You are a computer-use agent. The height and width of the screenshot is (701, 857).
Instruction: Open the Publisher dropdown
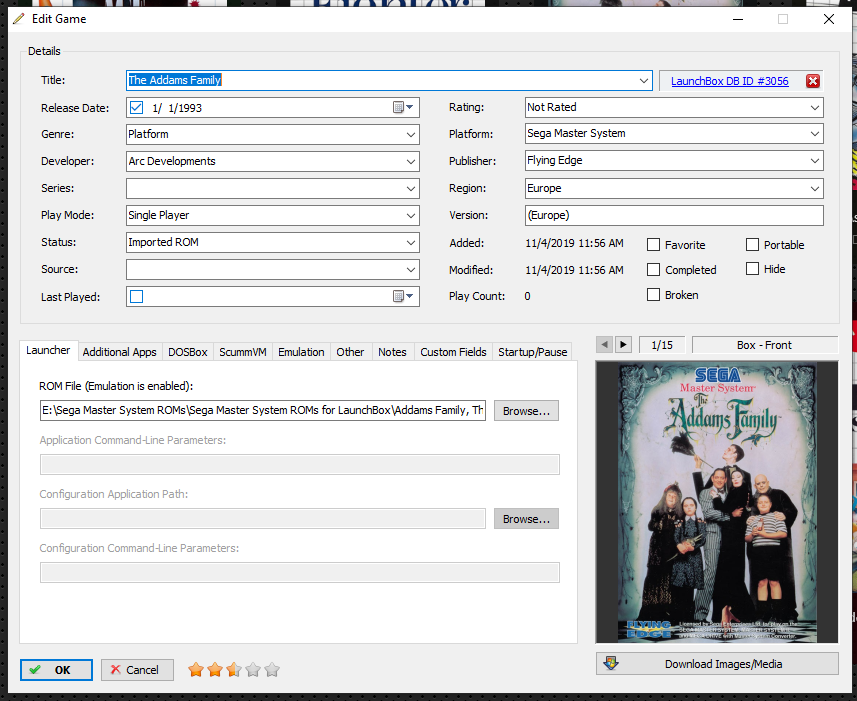[815, 161]
